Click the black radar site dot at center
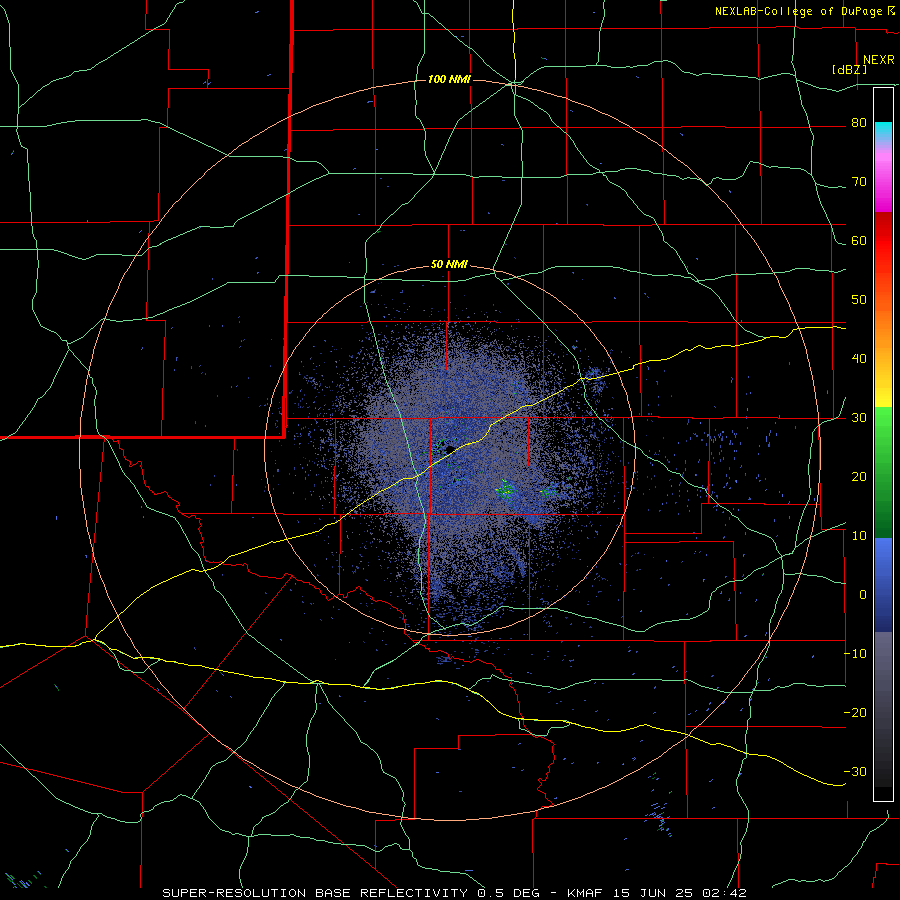Viewport: 900px width, 900px height. [x=451, y=449]
